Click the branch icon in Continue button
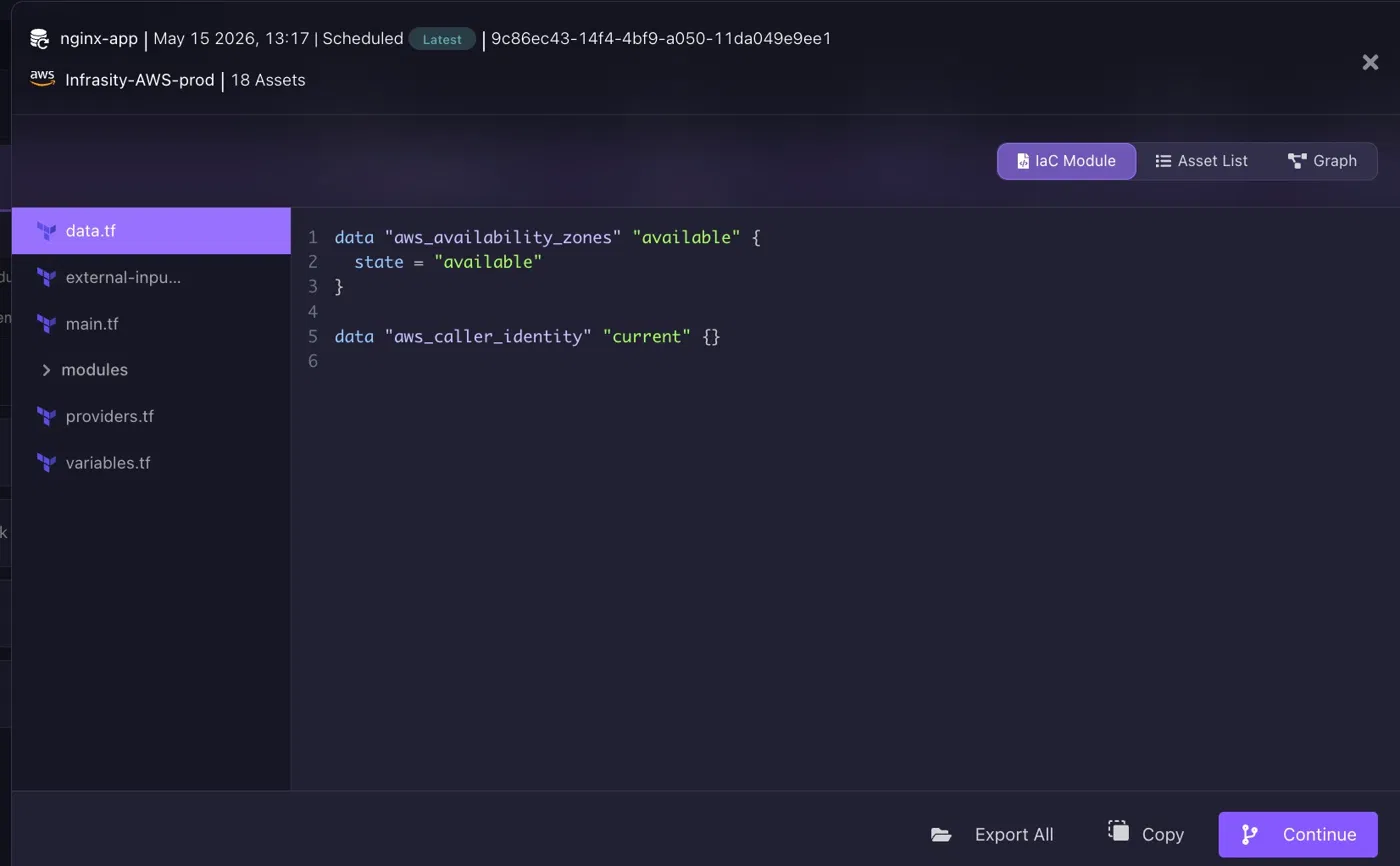Screen dimensions: 1400x866 [1249, 834]
